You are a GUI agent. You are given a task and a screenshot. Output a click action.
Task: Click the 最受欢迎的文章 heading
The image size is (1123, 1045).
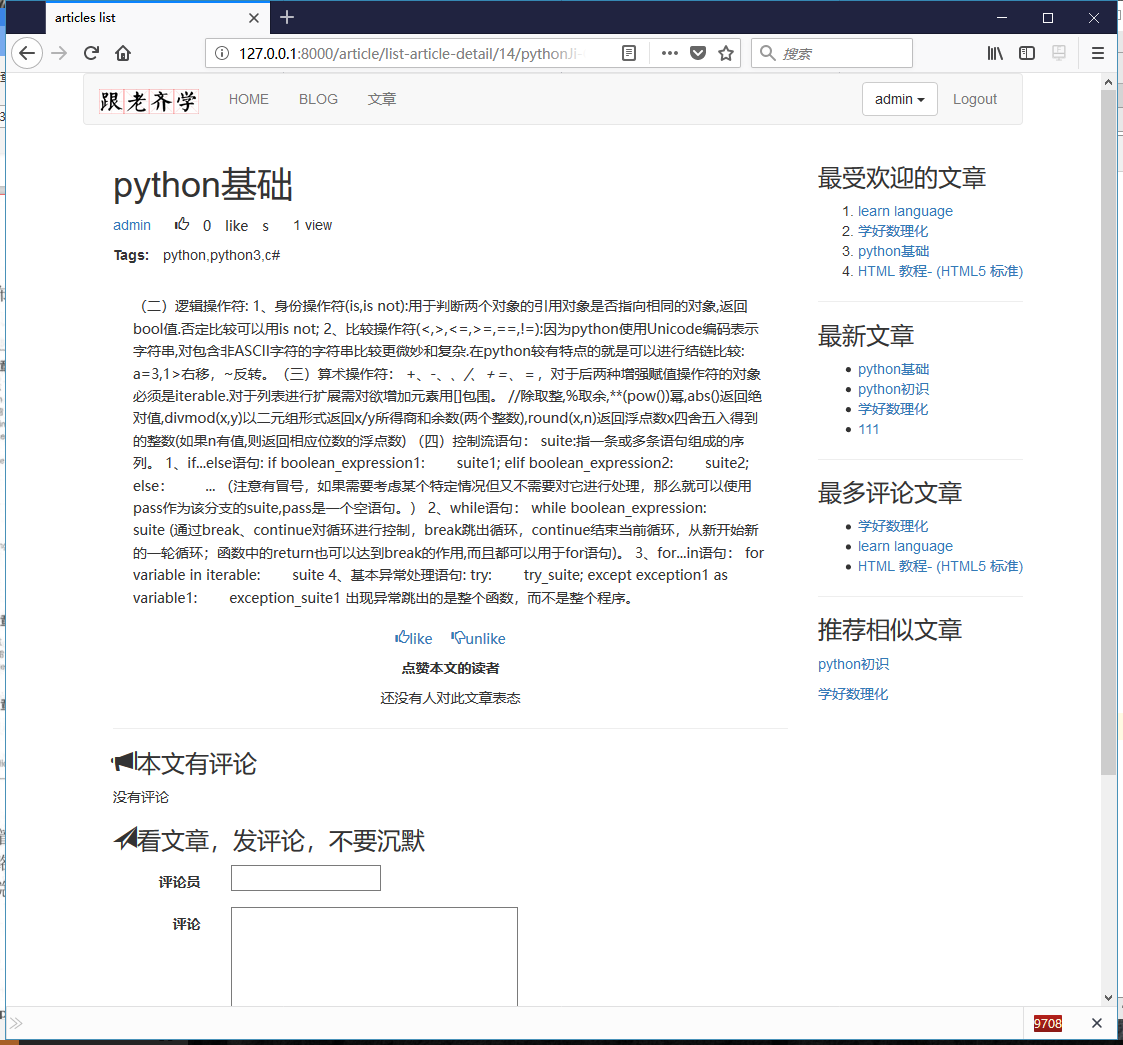902,178
